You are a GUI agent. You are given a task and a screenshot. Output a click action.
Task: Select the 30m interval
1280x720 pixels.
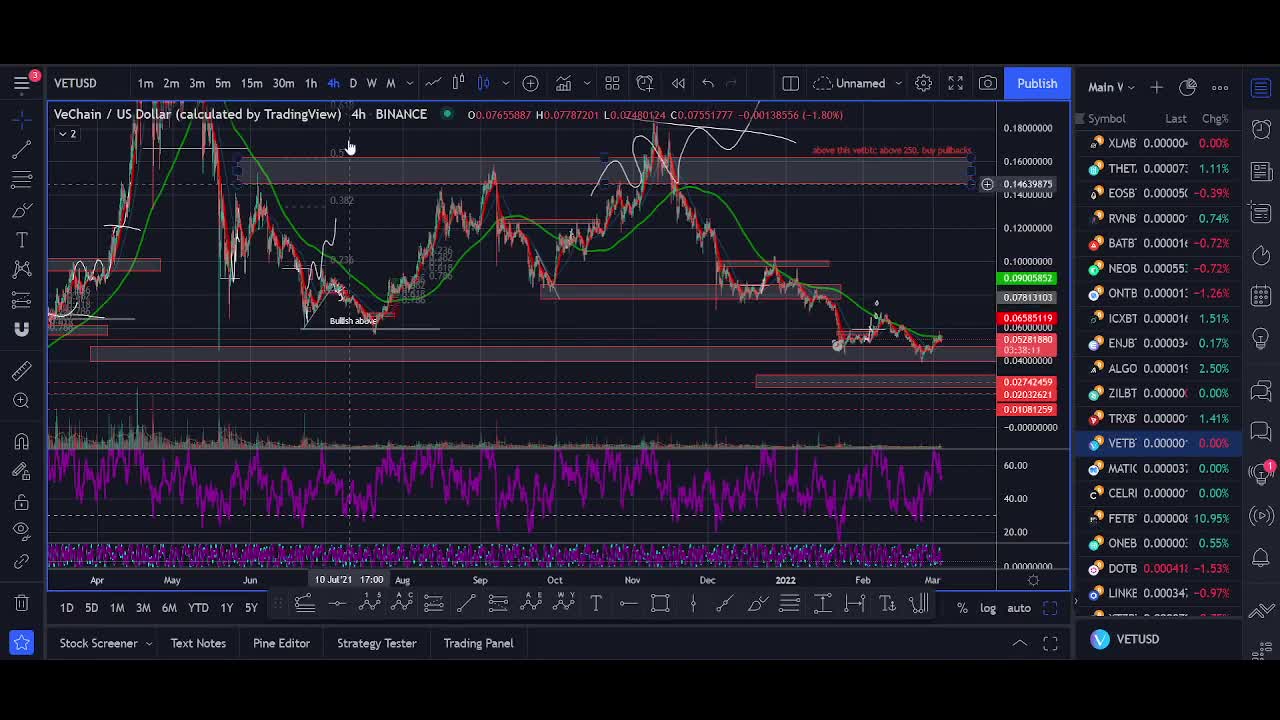click(x=283, y=83)
